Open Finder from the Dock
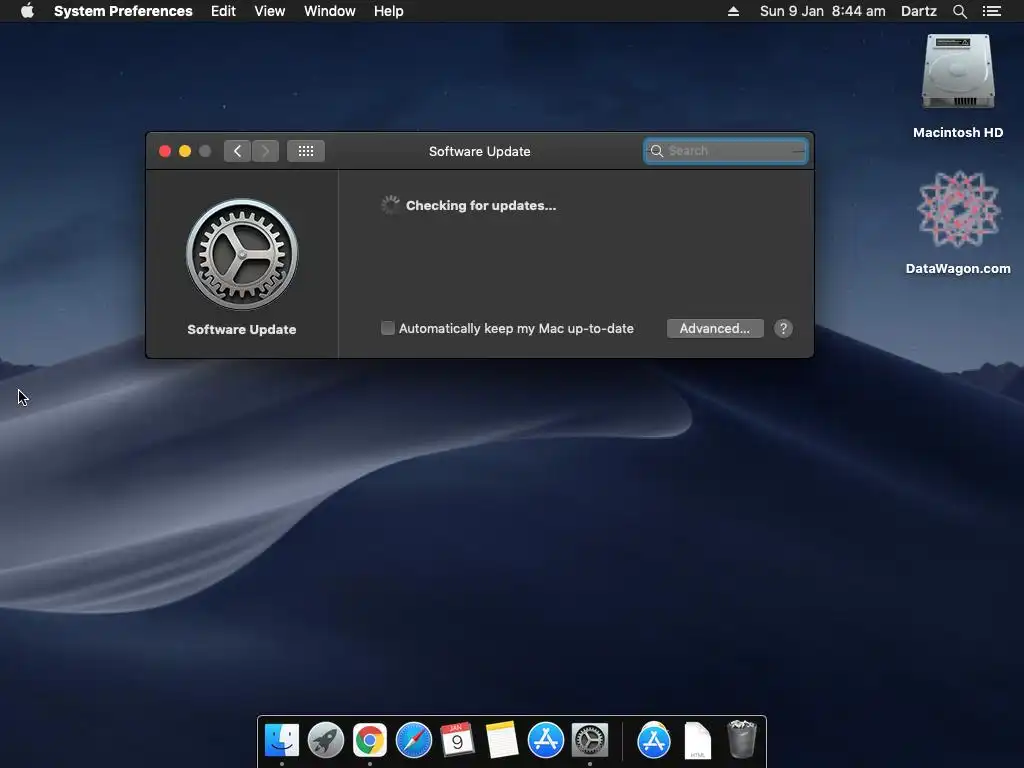Screen dimensions: 1024x768 pos(281,740)
